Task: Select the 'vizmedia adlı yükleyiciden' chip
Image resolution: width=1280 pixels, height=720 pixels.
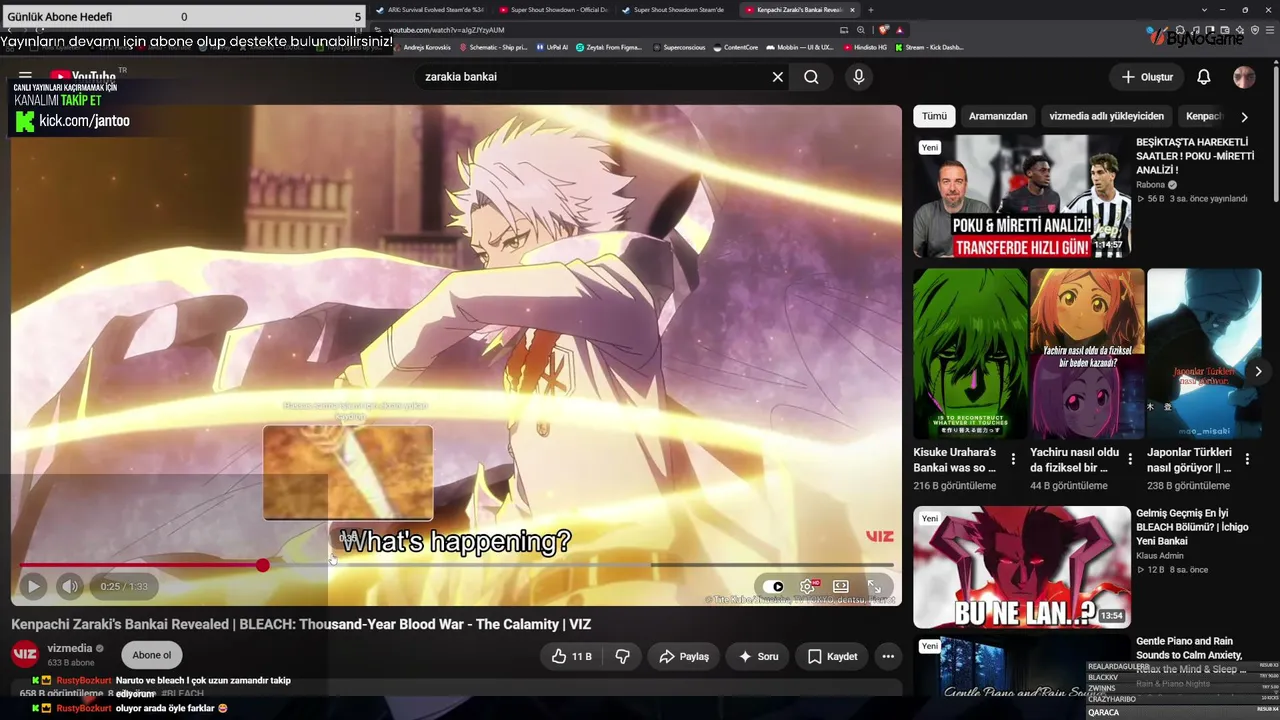Action: (1106, 116)
